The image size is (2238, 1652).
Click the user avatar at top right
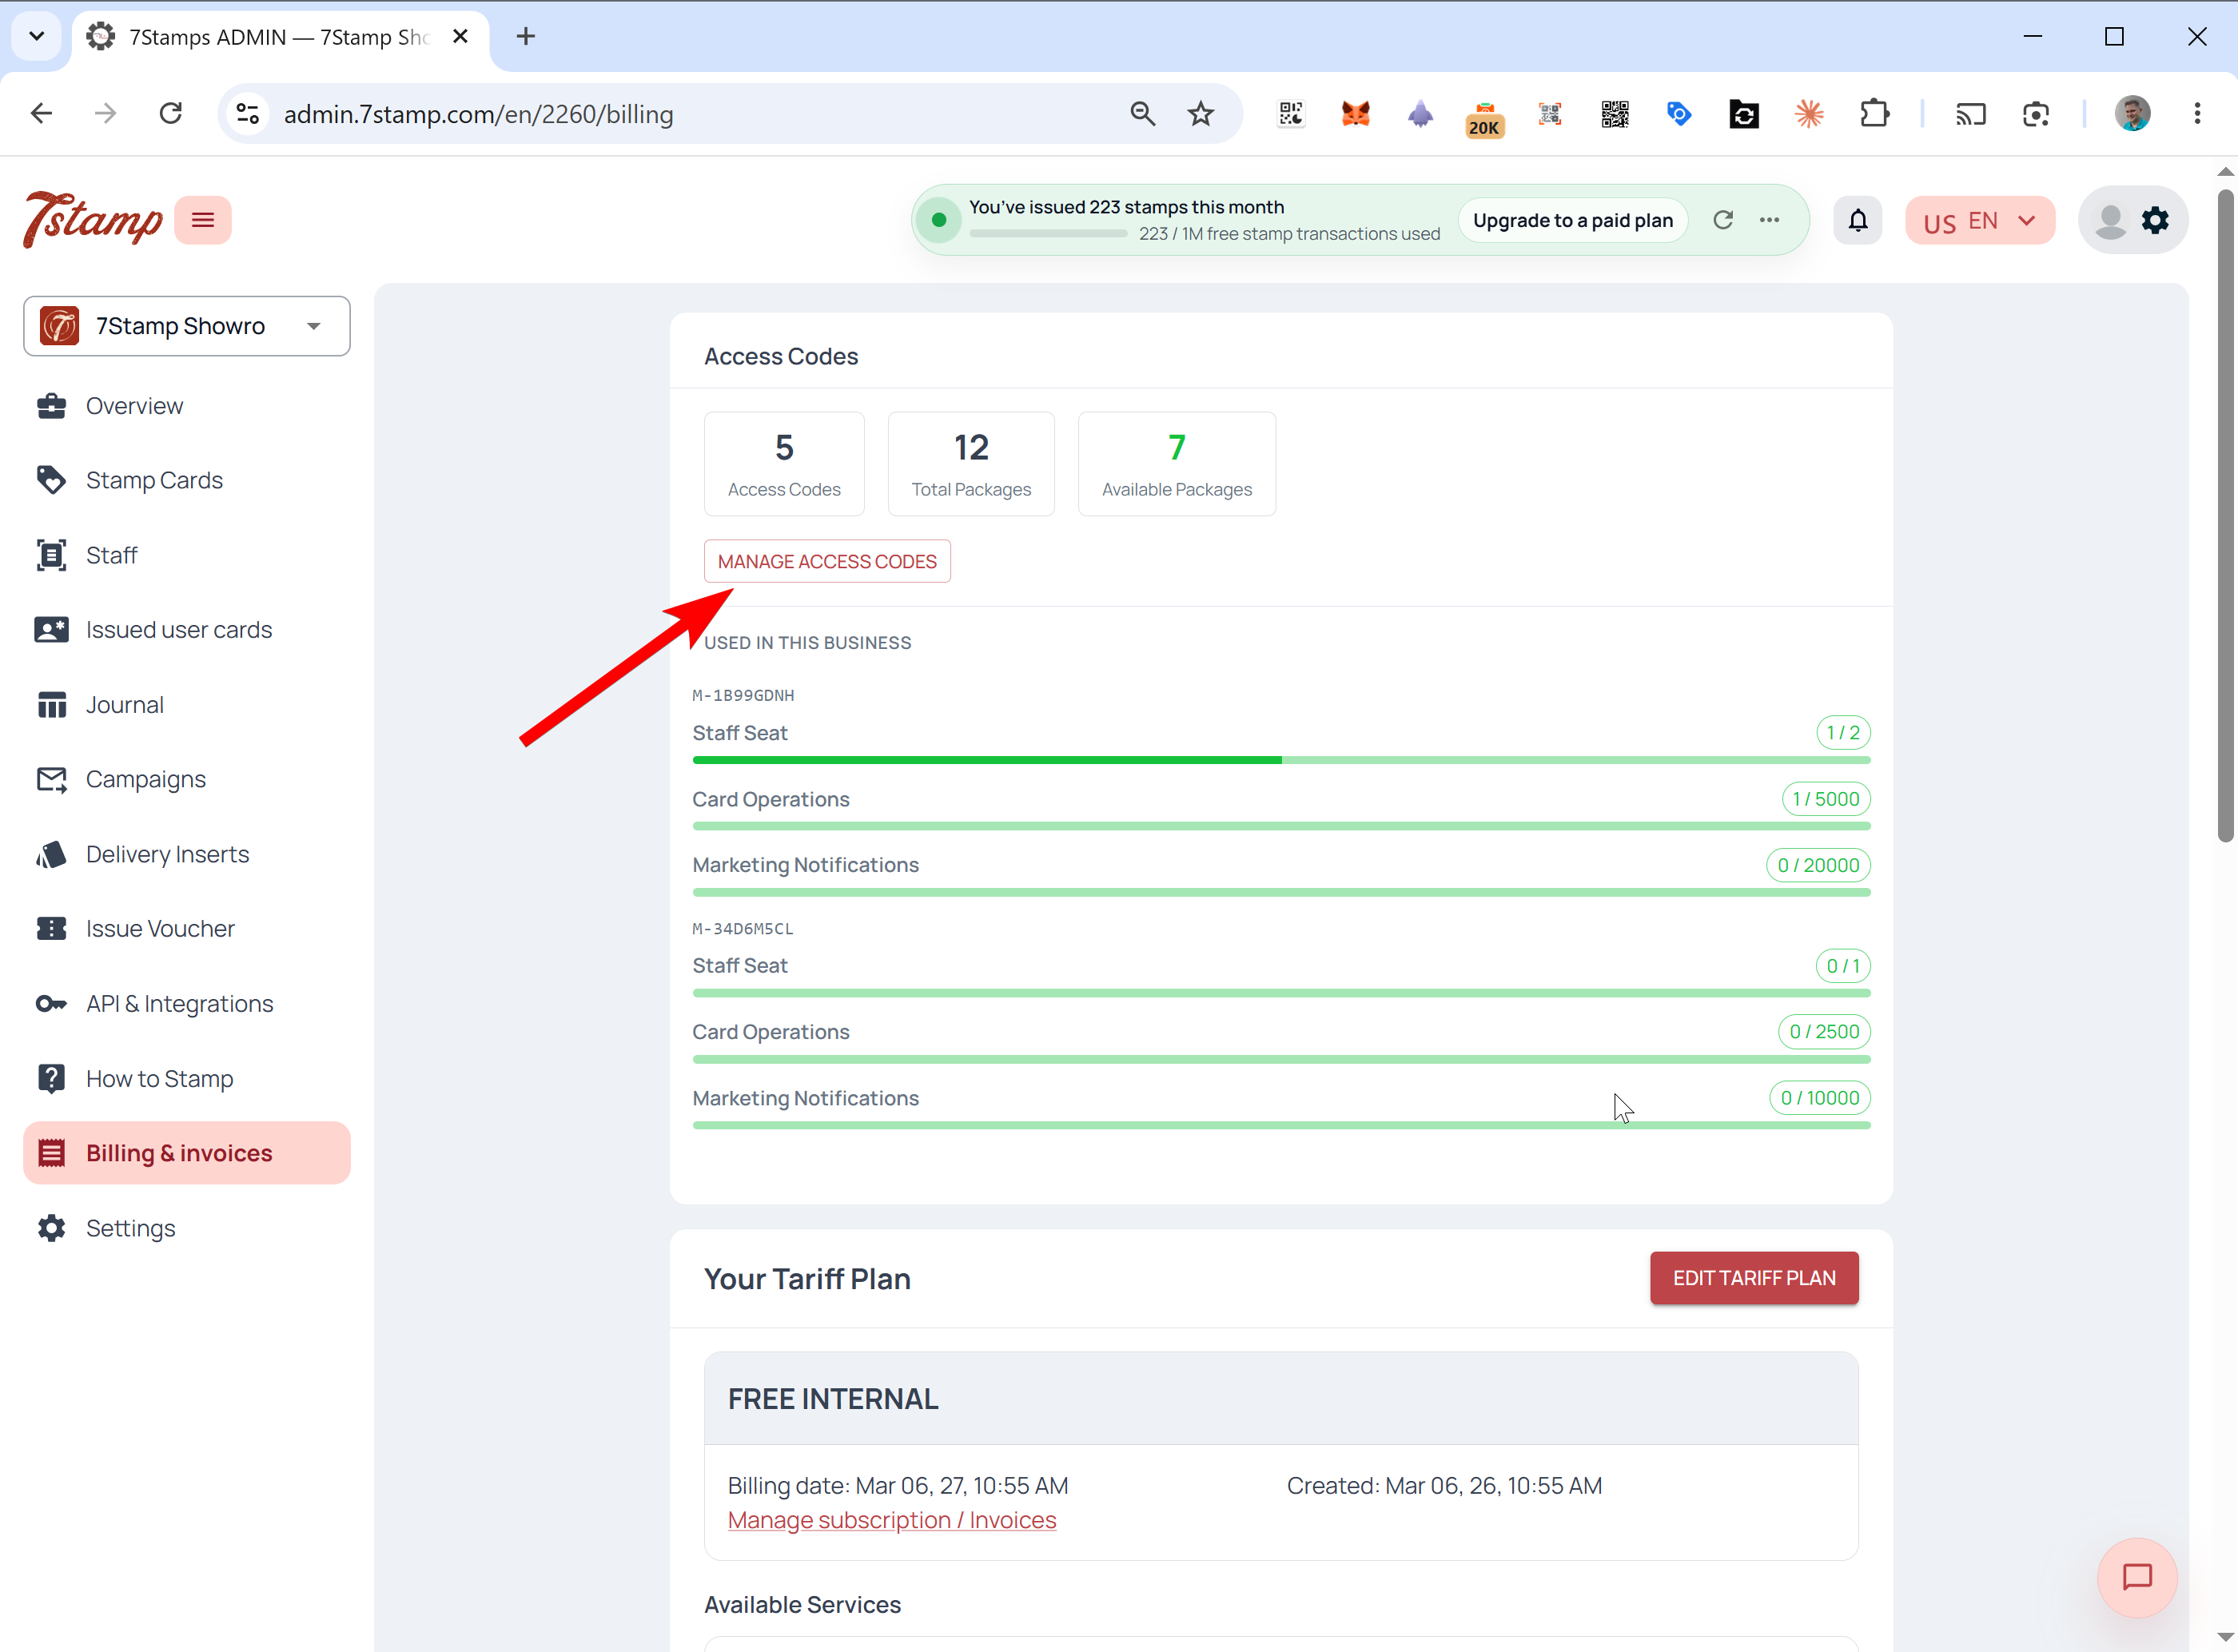click(2110, 220)
